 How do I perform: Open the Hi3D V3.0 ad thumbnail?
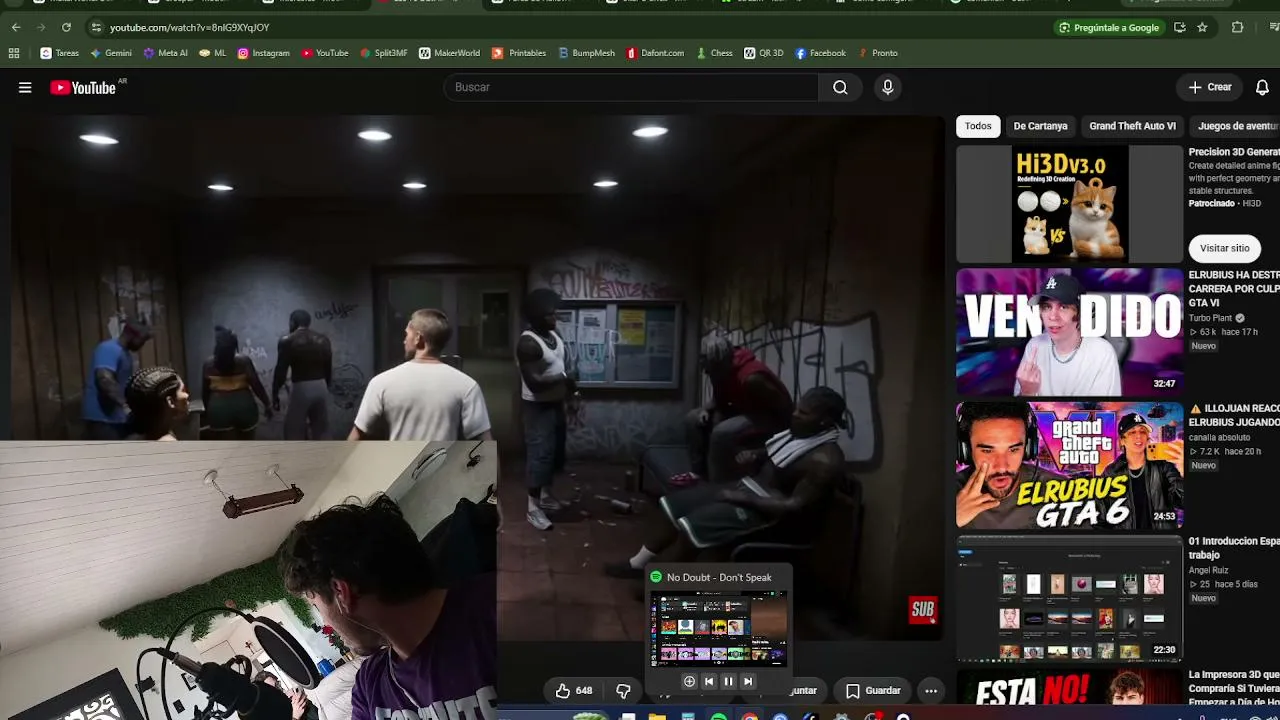(x=1069, y=204)
